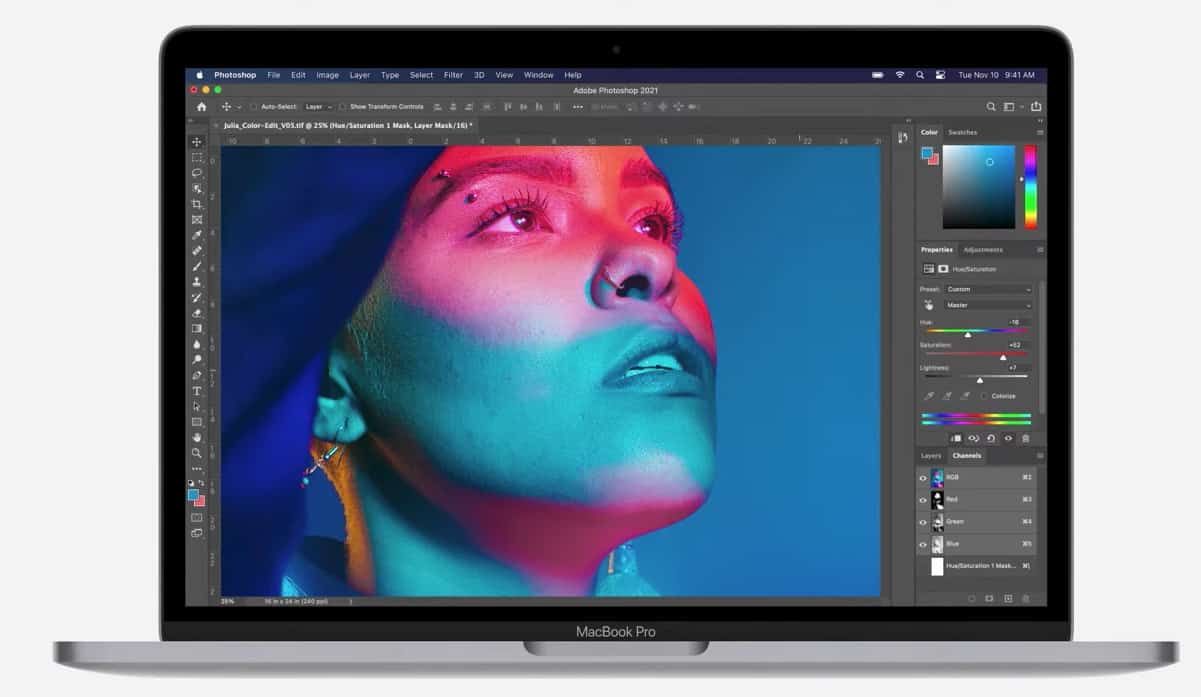Click the foreground color swatch in toolbar
Screen dimensions: 1201x697
pyautogui.click(x=193, y=494)
